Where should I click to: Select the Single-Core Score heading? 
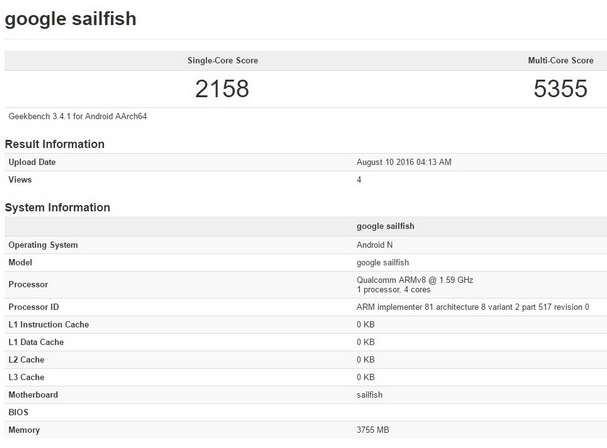tap(223, 60)
